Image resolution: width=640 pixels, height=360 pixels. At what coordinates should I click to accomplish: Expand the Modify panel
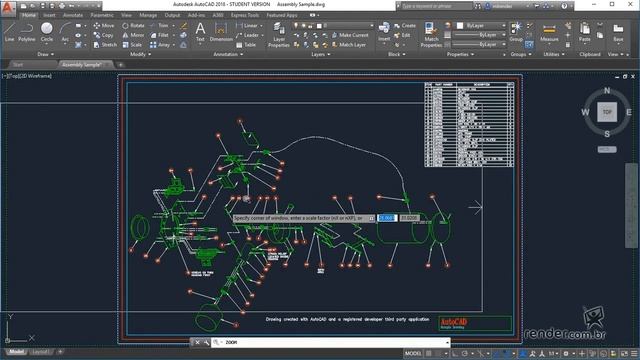140,54
